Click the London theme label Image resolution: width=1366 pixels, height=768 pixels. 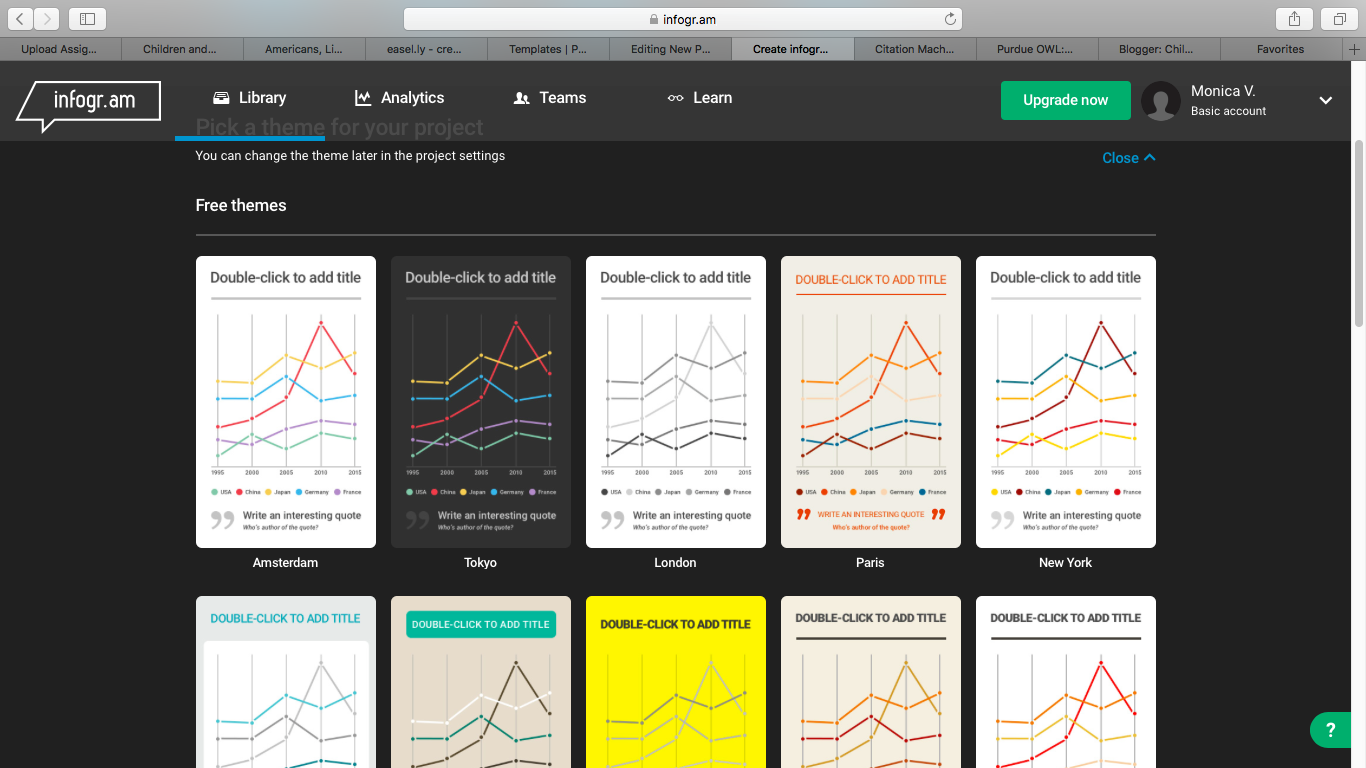[676, 563]
